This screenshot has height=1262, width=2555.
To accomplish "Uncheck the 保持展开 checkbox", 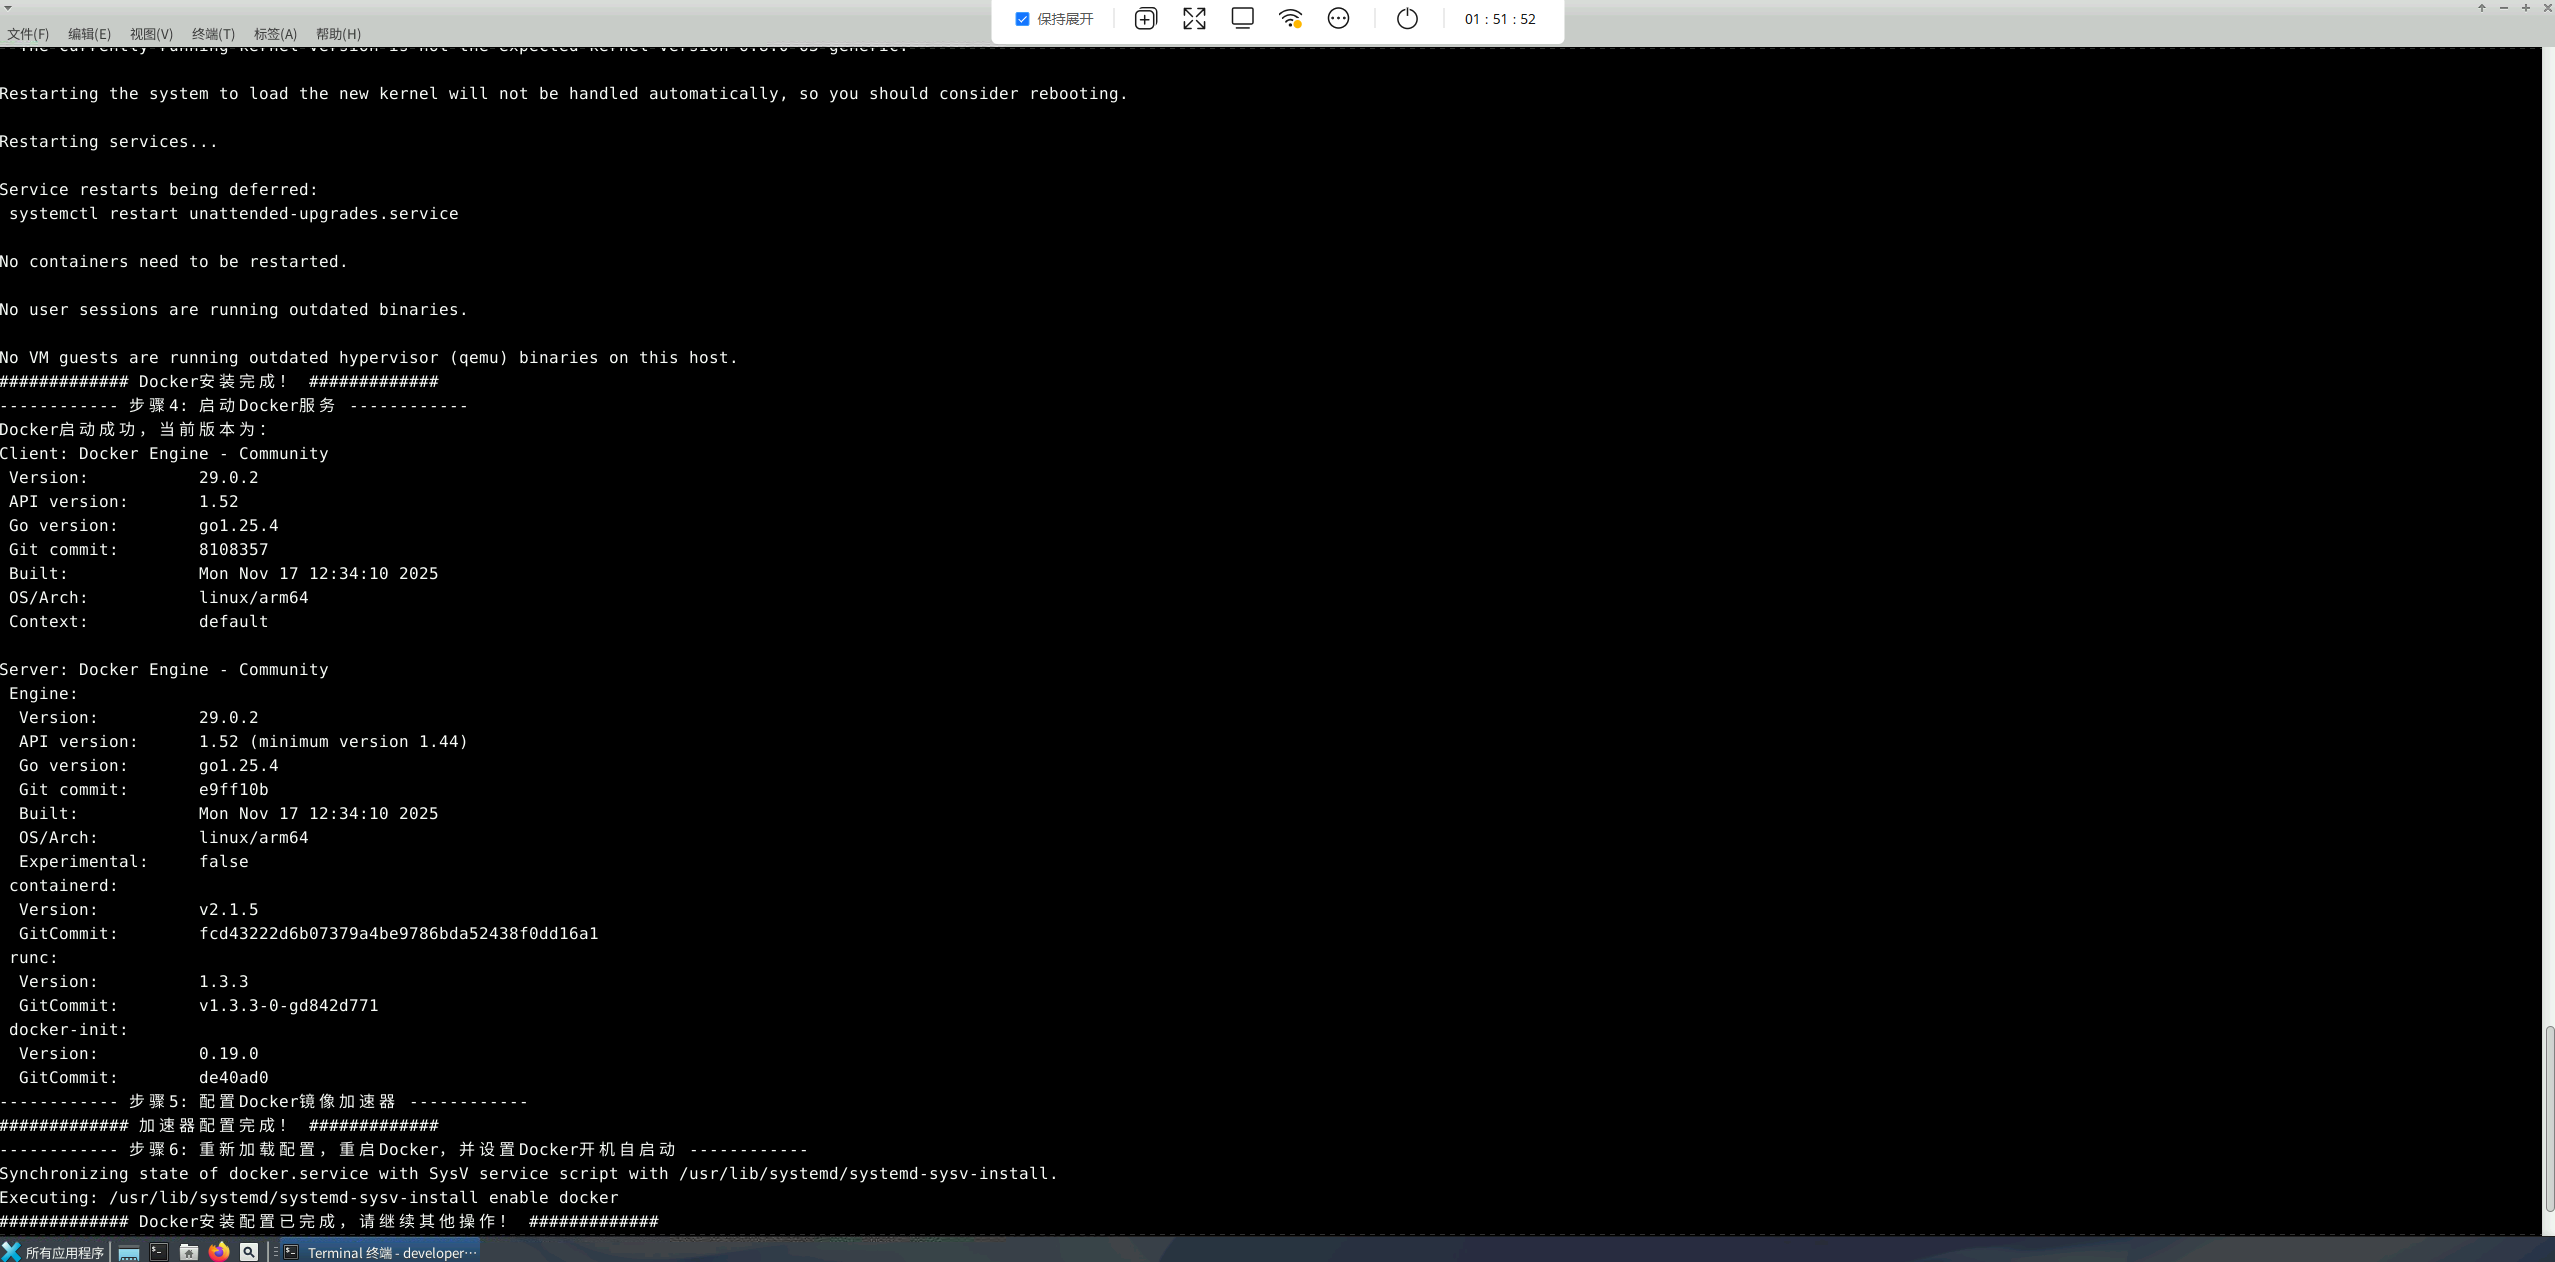I will pos(1022,19).
